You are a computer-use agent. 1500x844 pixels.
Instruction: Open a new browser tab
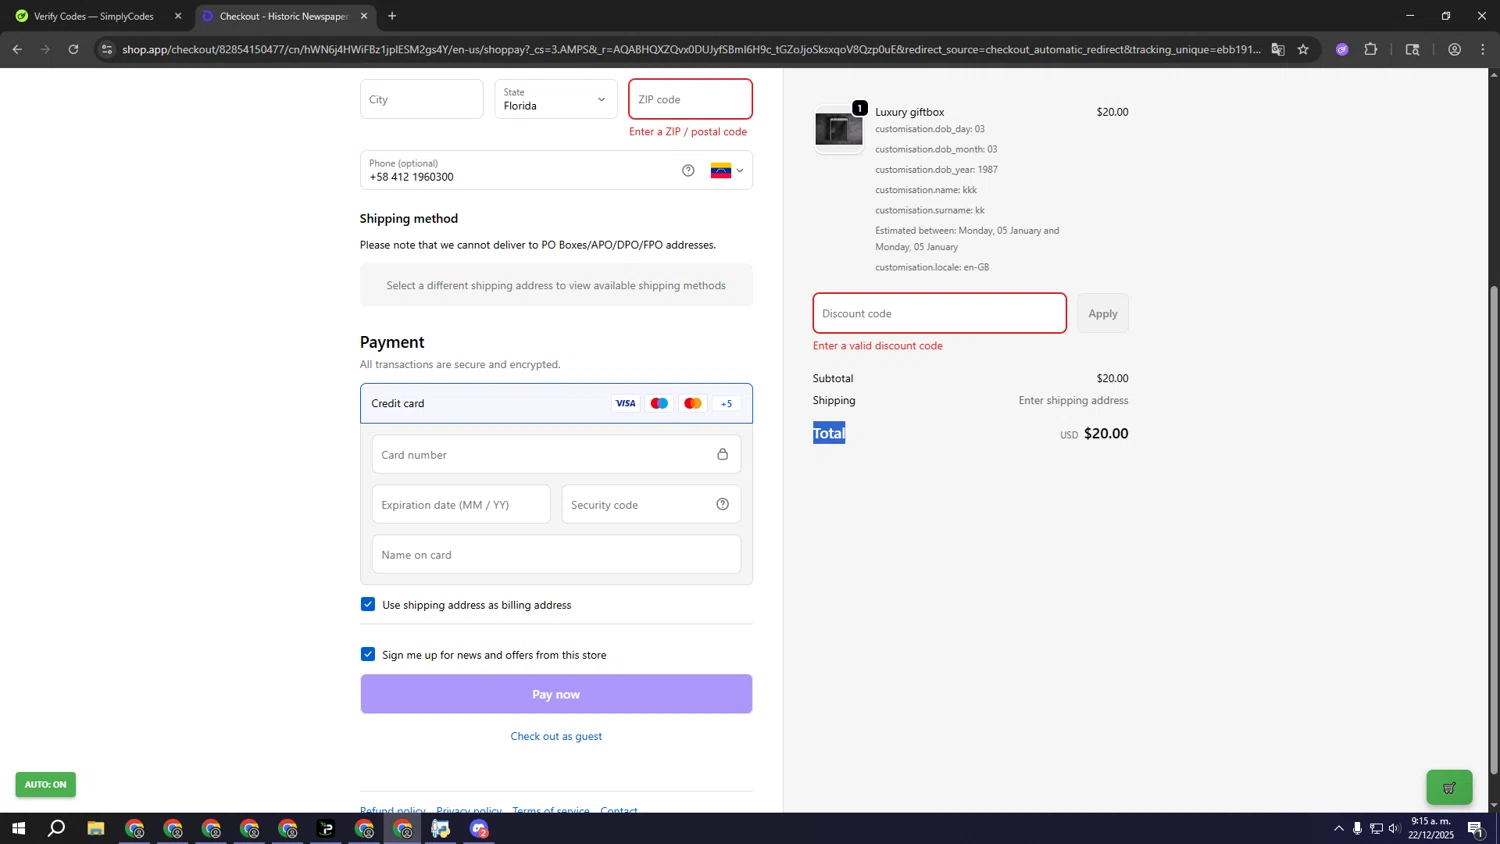pos(392,16)
